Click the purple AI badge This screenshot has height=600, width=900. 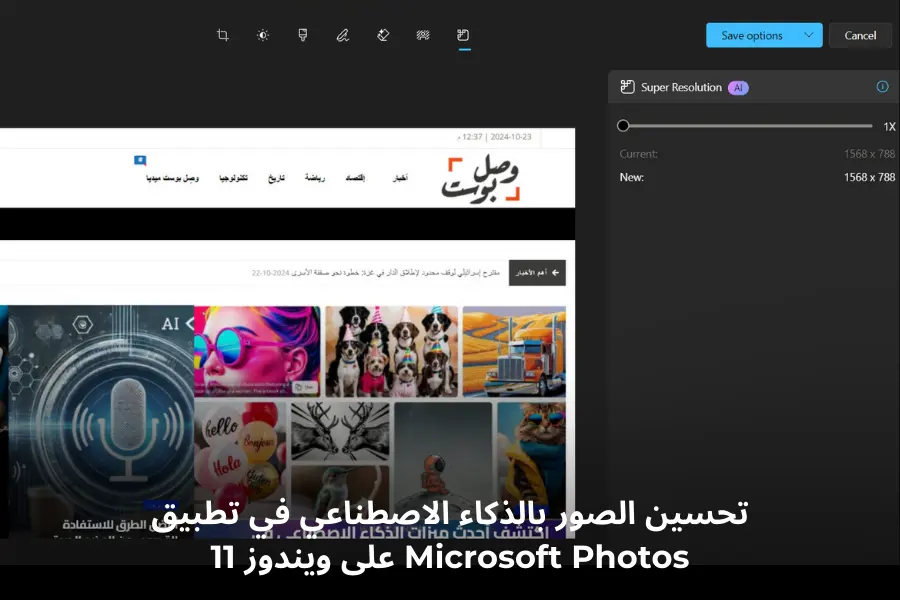pos(738,88)
